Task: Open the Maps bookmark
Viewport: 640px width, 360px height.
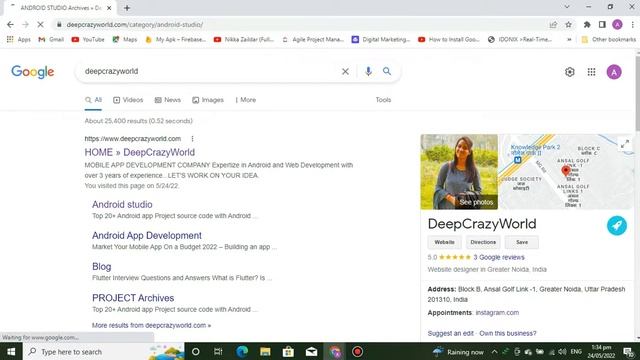Action: tap(125, 40)
